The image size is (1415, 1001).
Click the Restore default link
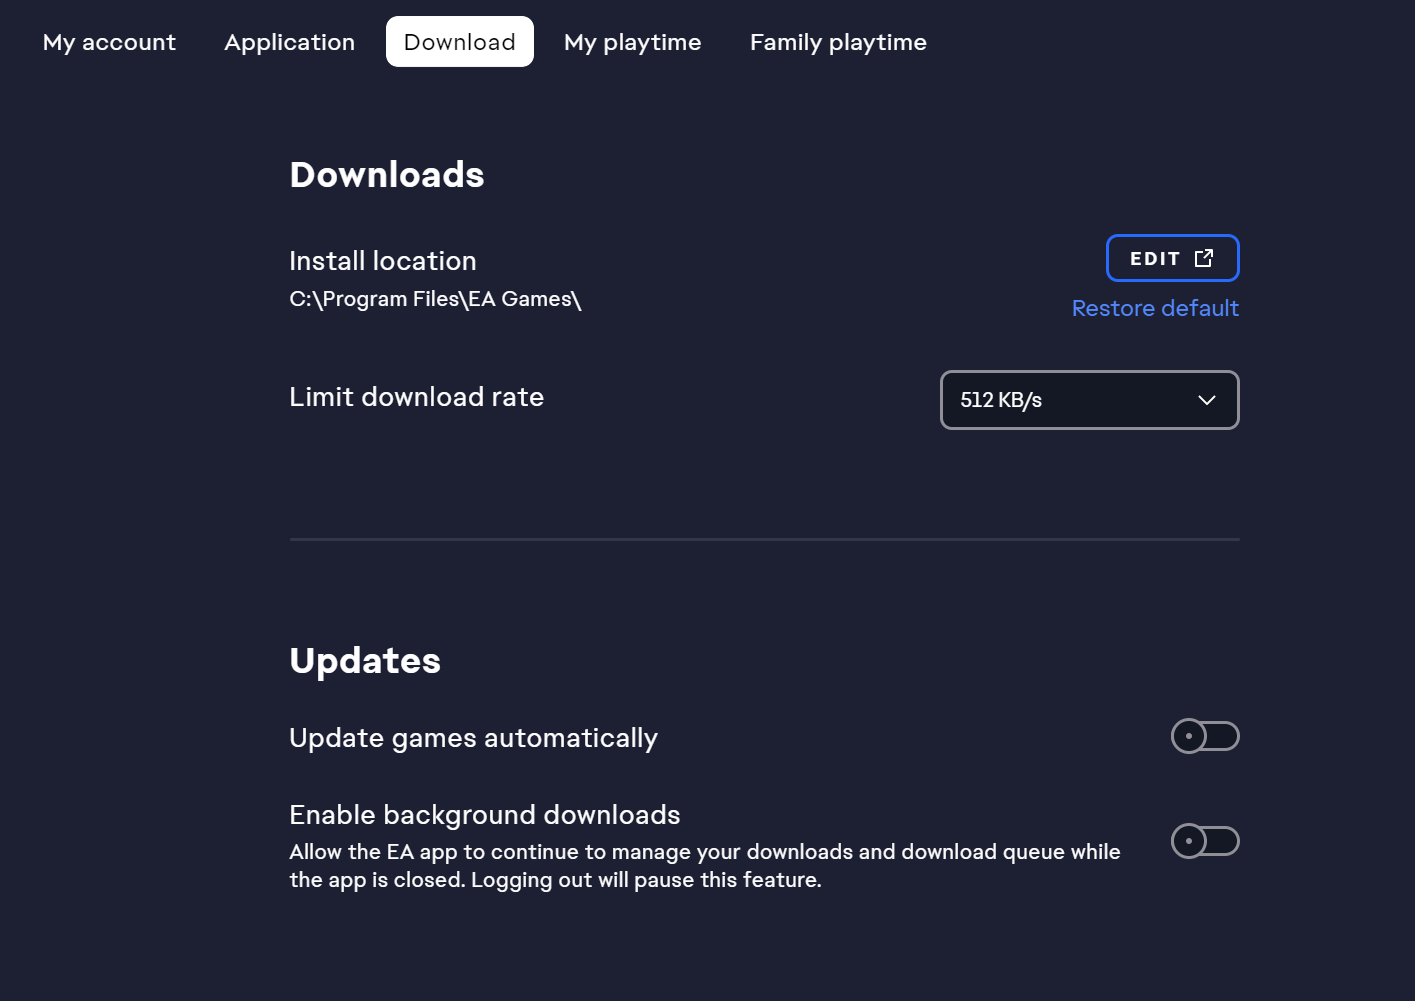[x=1155, y=308]
